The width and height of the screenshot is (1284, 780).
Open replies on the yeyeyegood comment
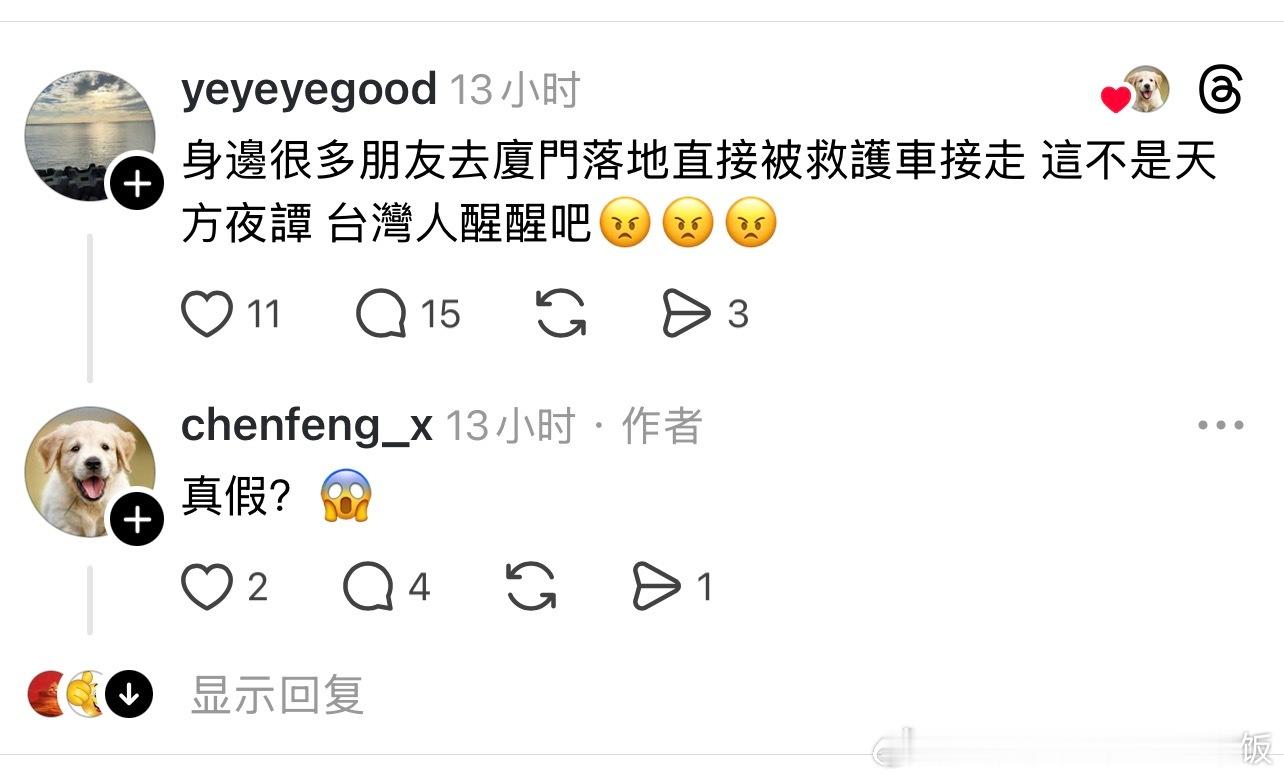381,314
